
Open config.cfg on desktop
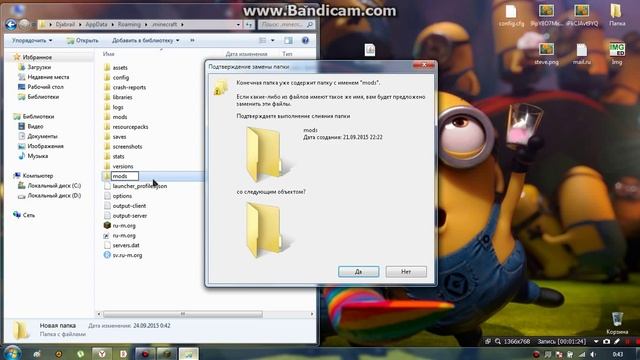tap(511, 16)
